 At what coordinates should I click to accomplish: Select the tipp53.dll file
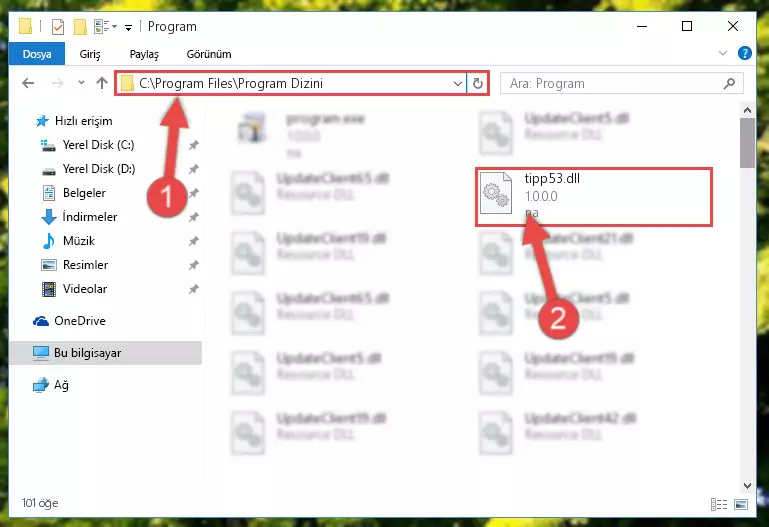click(594, 197)
